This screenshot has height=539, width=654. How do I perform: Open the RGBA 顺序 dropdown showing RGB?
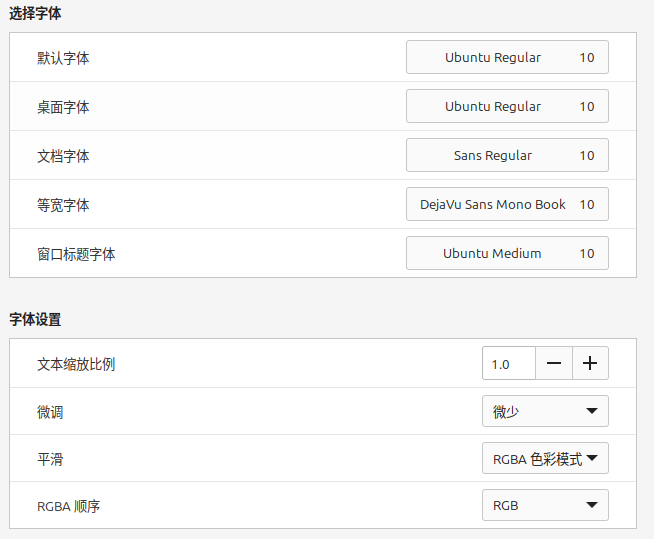pos(544,506)
